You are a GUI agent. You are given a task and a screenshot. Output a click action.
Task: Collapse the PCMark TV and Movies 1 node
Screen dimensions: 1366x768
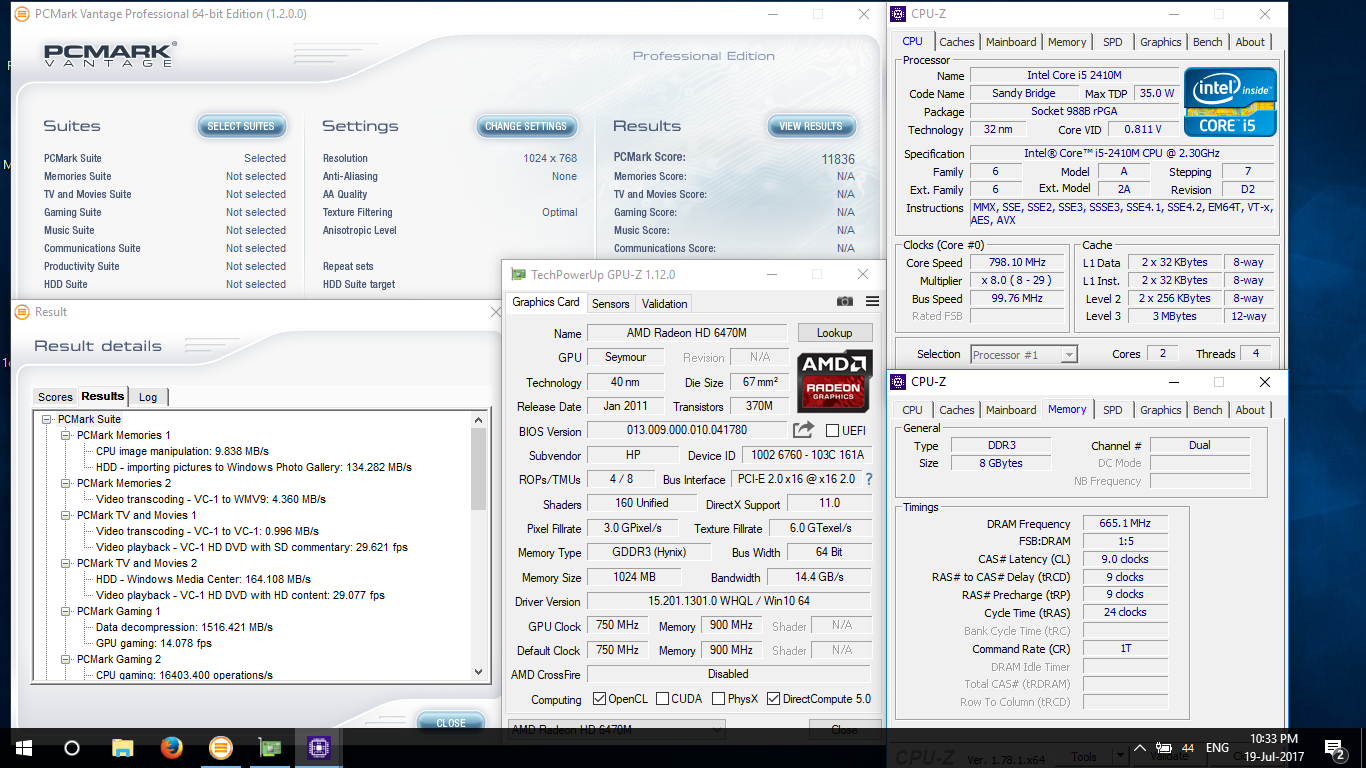[66, 515]
